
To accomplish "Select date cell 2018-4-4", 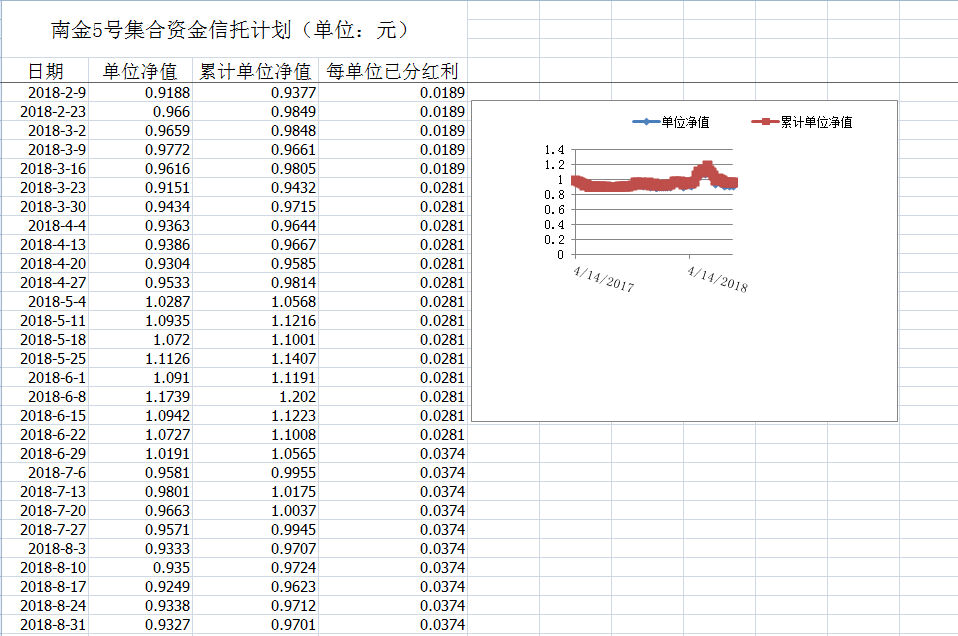I will click(46, 225).
